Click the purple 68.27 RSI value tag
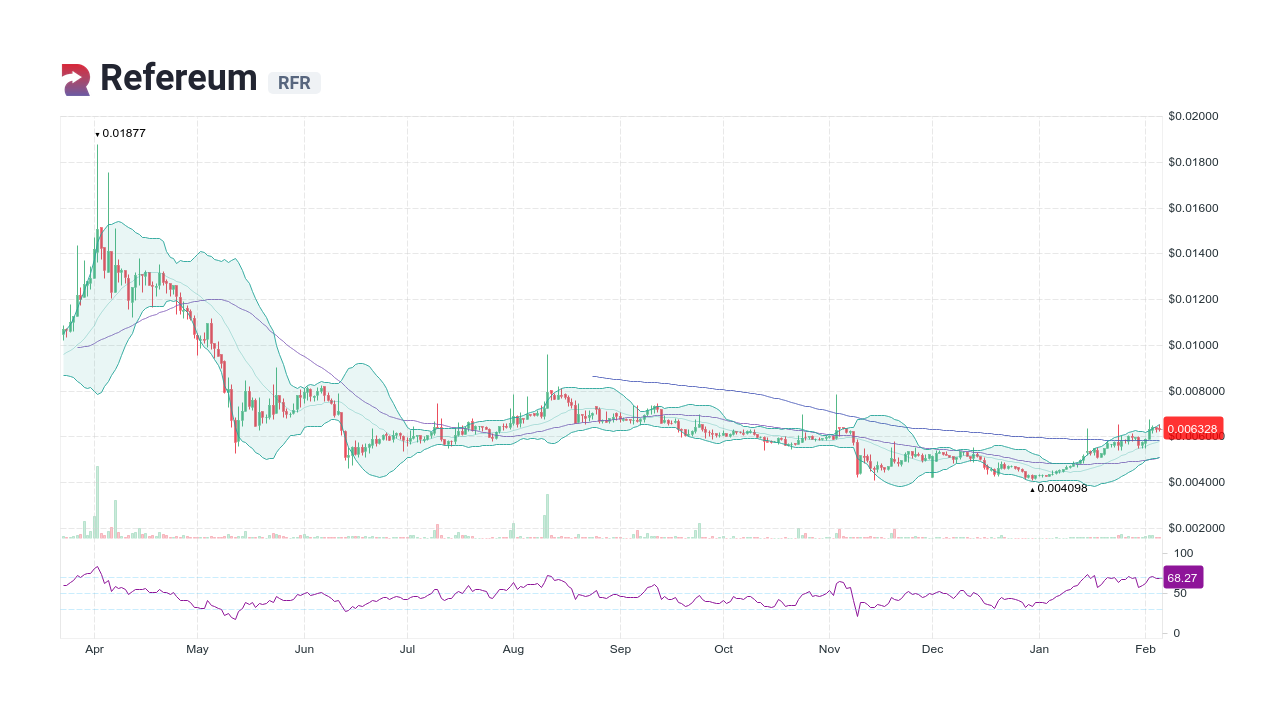Viewport: 1280px width, 720px height. [1183, 578]
